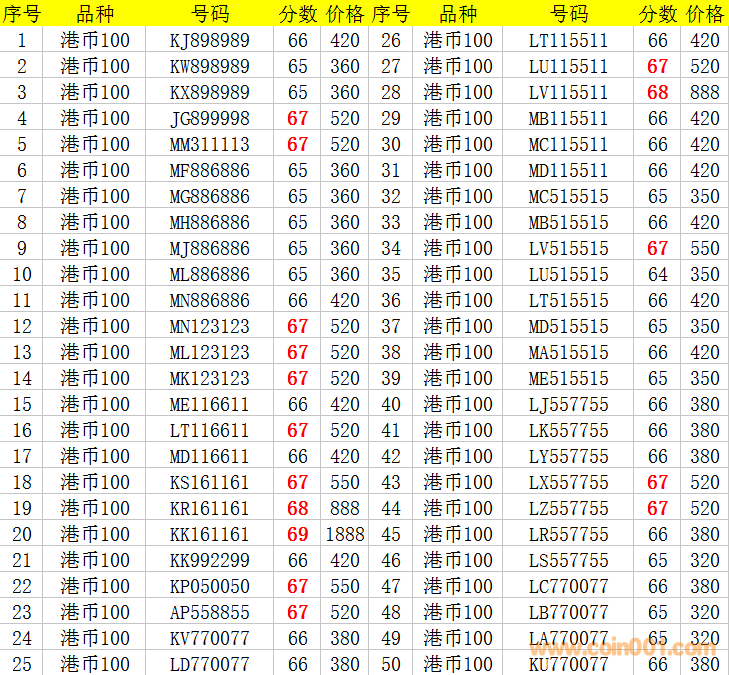Click serial number LD770077 in last row
The height and width of the screenshot is (675, 729).
click(209, 664)
